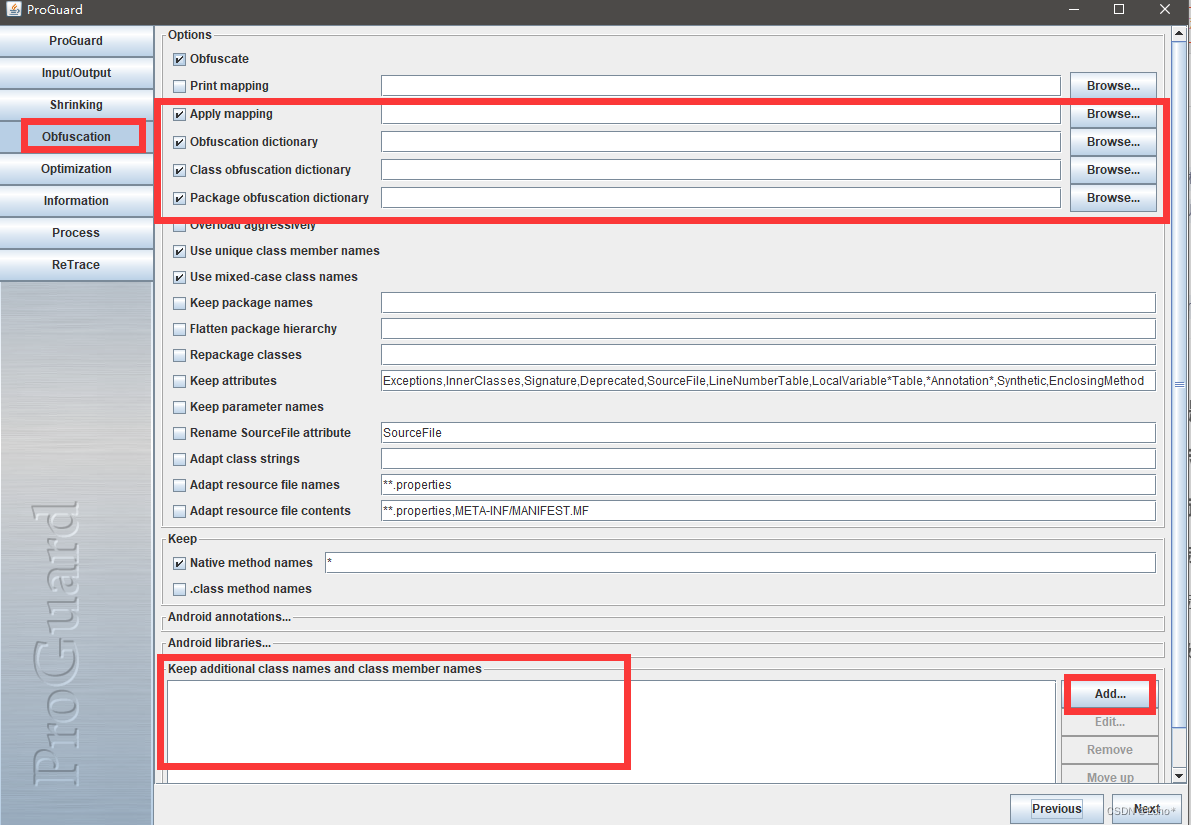Focus the Obfuscation dictionary file field
The width and height of the screenshot is (1191, 825).
(x=721, y=142)
